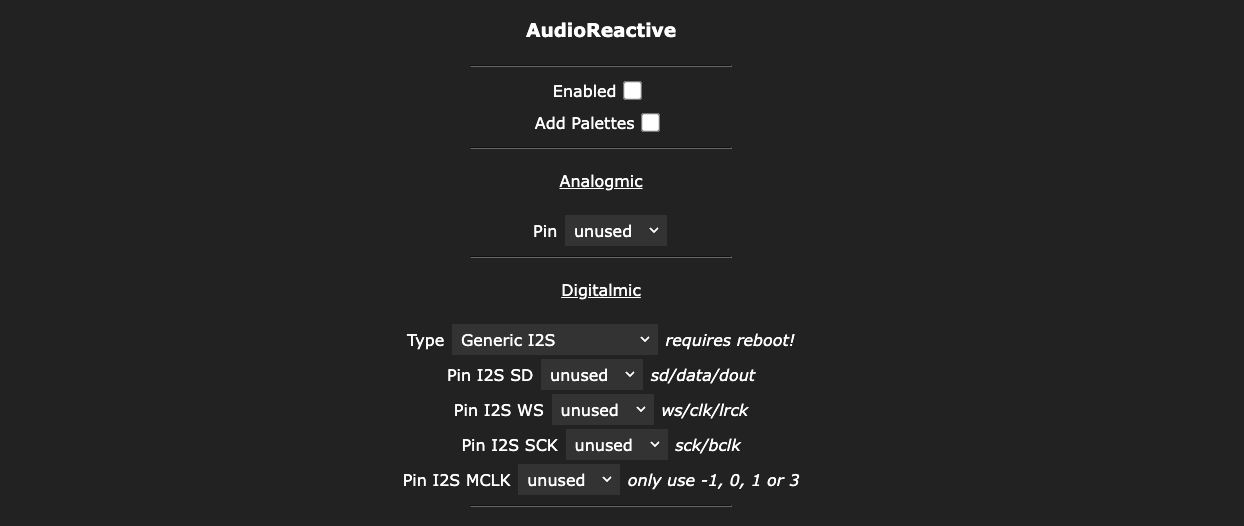This screenshot has height=526, width=1244.
Task: Click the 'only use -1, 0, 1 or 3' note
Action: pyautogui.click(x=712, y=480)
